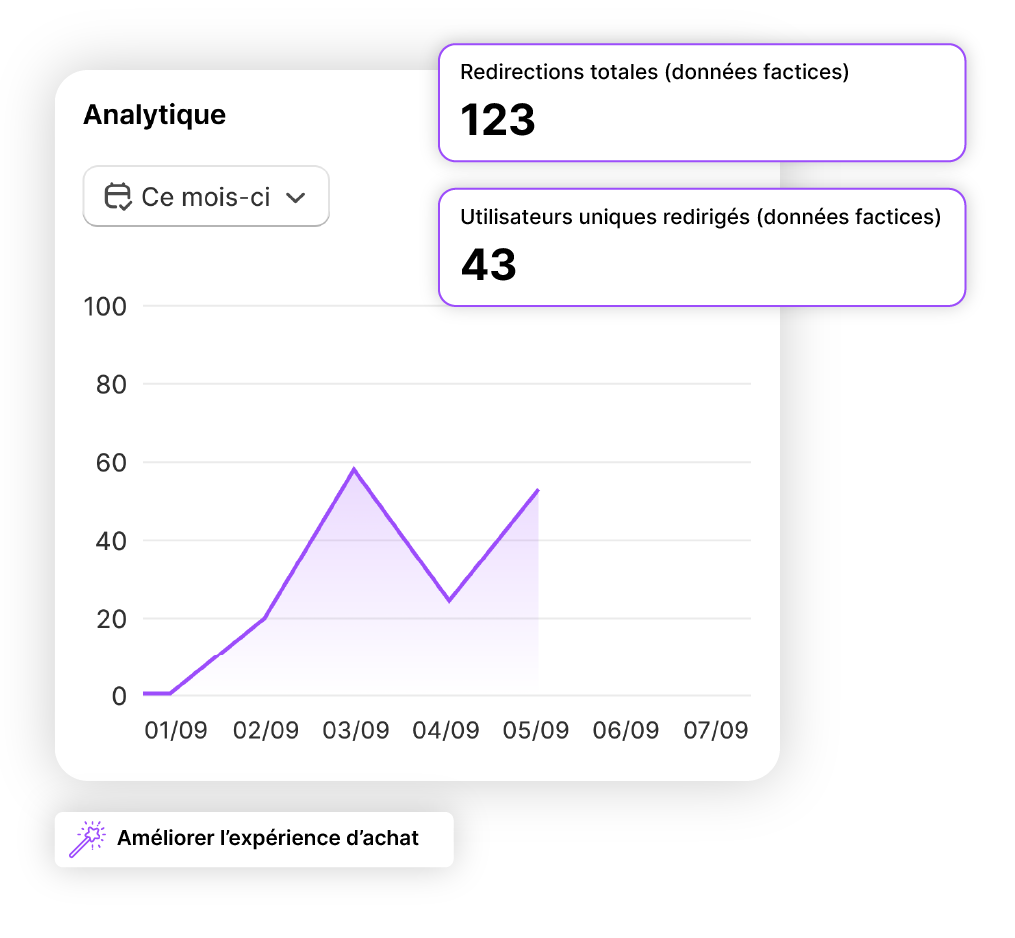Click the 123 total redirections value
This screenshot has width=1015, height=938.
[498, 121]
